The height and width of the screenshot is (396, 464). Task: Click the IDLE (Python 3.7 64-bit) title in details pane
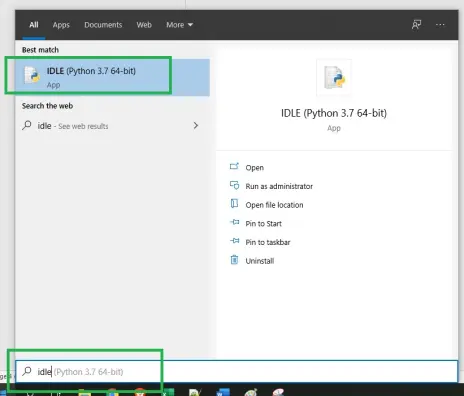tap(334, 113)
